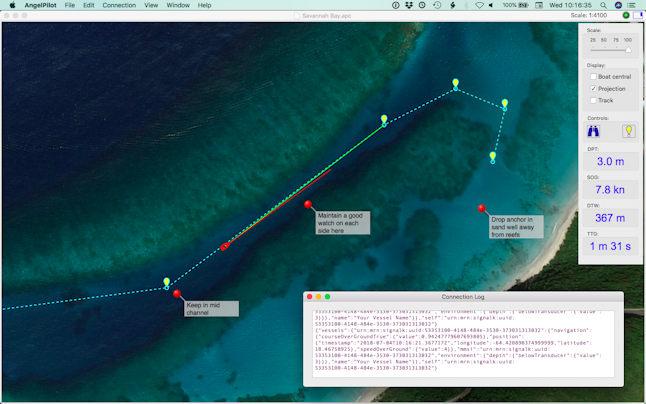The image size is (646, 404).
Task: Open the Connection menu
Action: coord(119,5)
